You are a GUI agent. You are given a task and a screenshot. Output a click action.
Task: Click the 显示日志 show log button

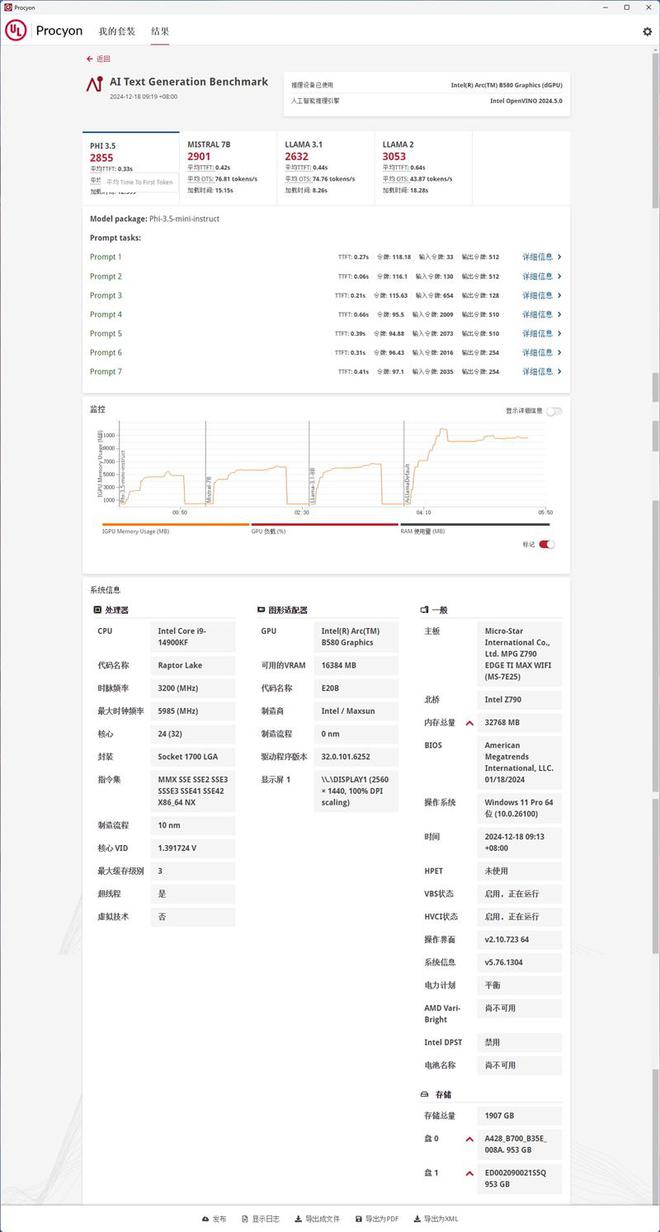[260, 1219]
